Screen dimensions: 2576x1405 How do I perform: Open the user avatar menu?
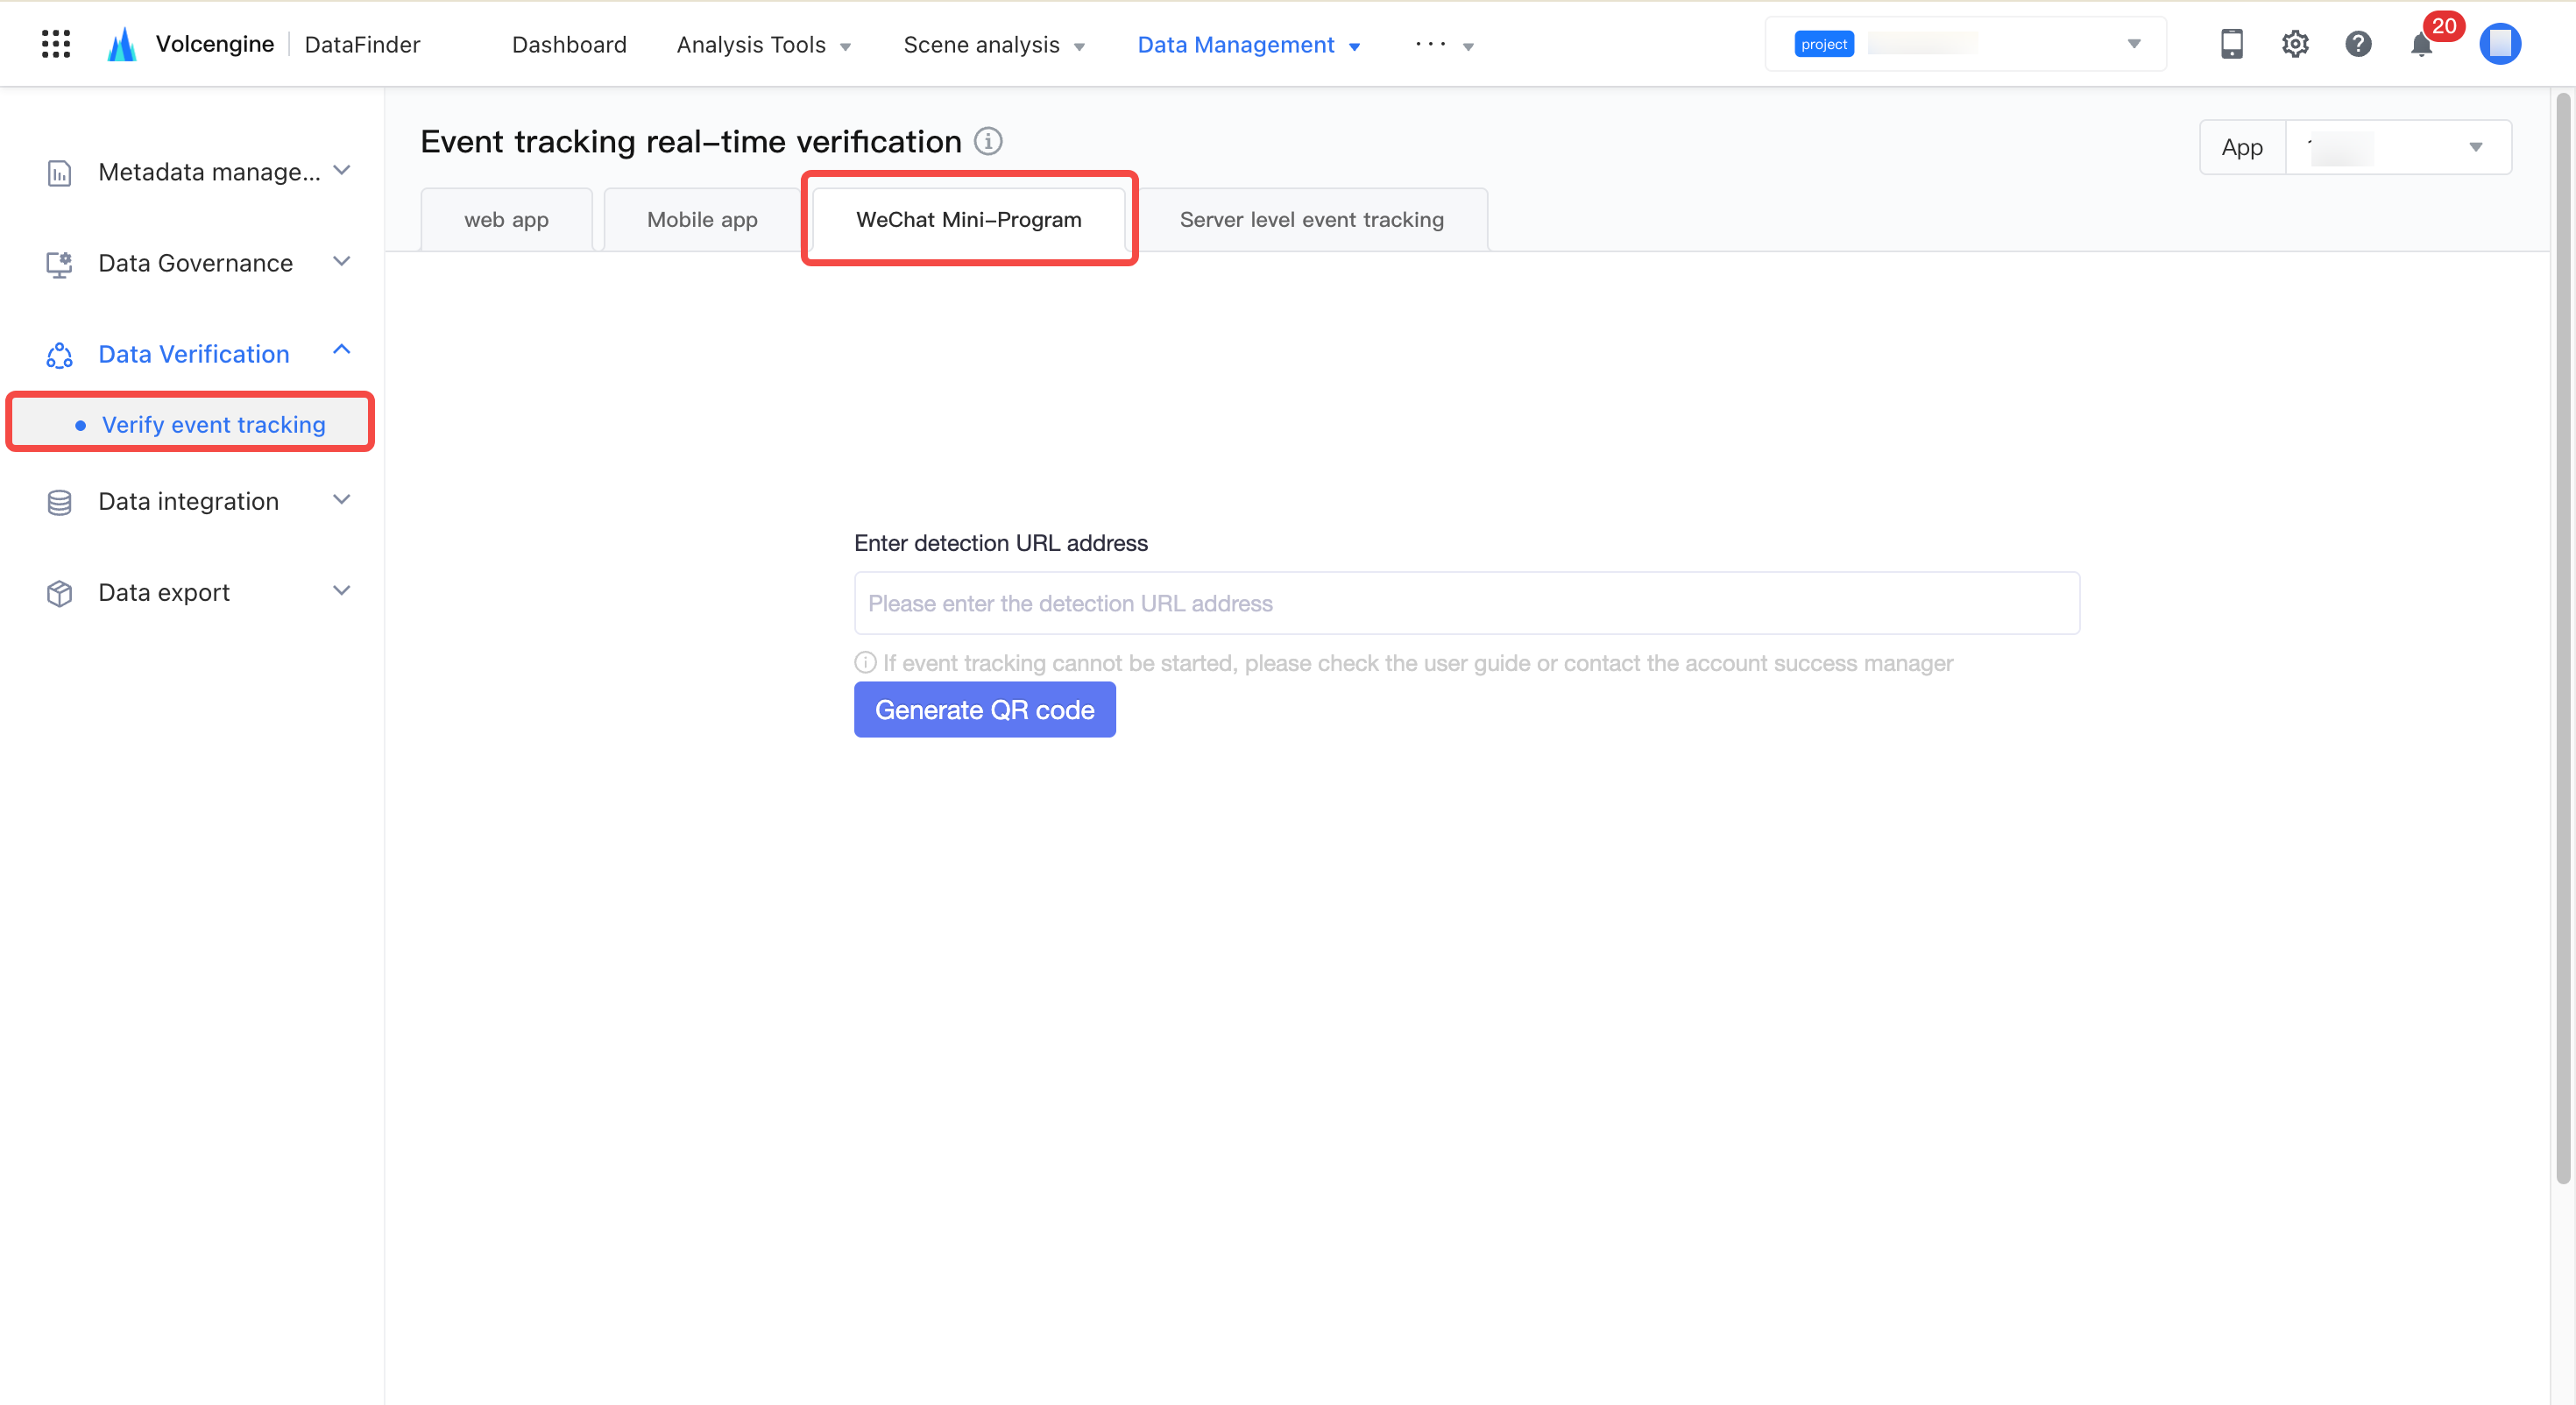(x=2500, y=44)
